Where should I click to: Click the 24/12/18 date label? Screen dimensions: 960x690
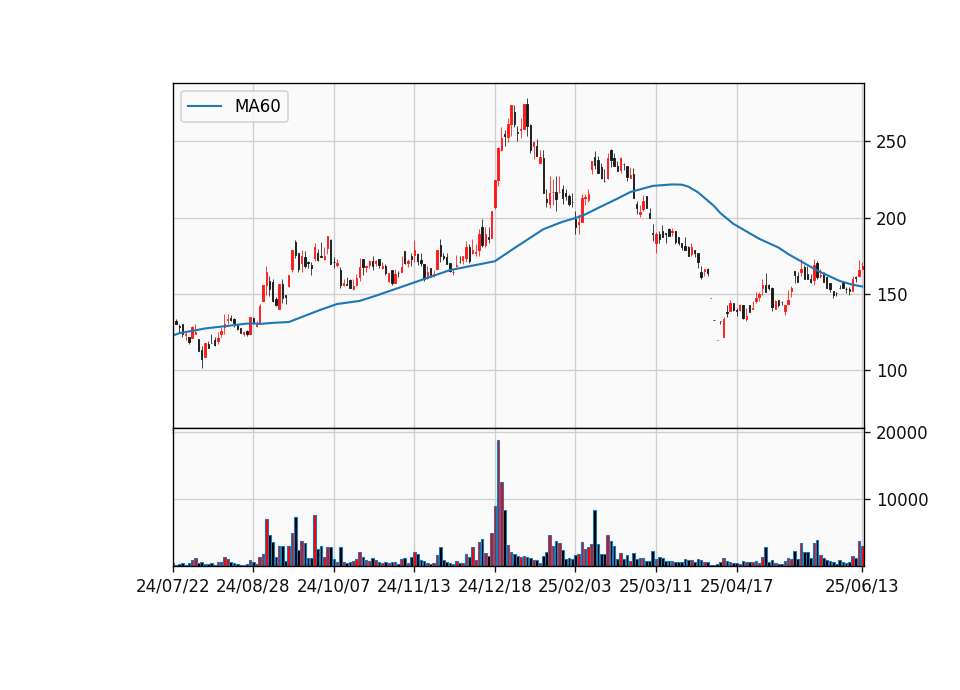[x=495, y=586]
